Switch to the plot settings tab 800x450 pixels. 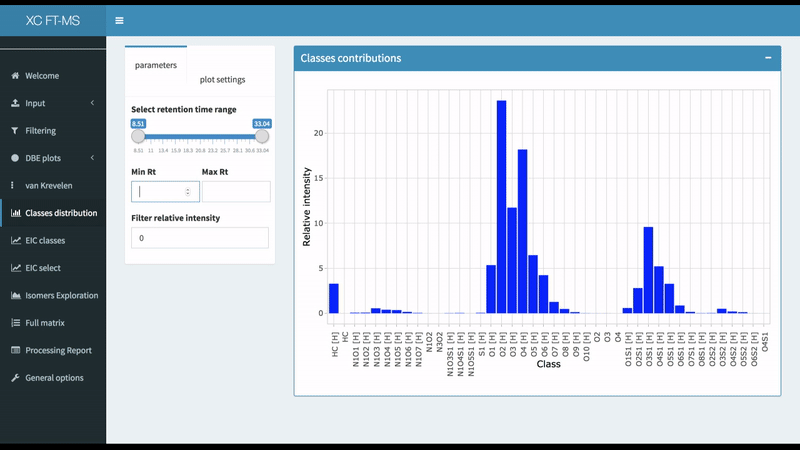[222, 79]
